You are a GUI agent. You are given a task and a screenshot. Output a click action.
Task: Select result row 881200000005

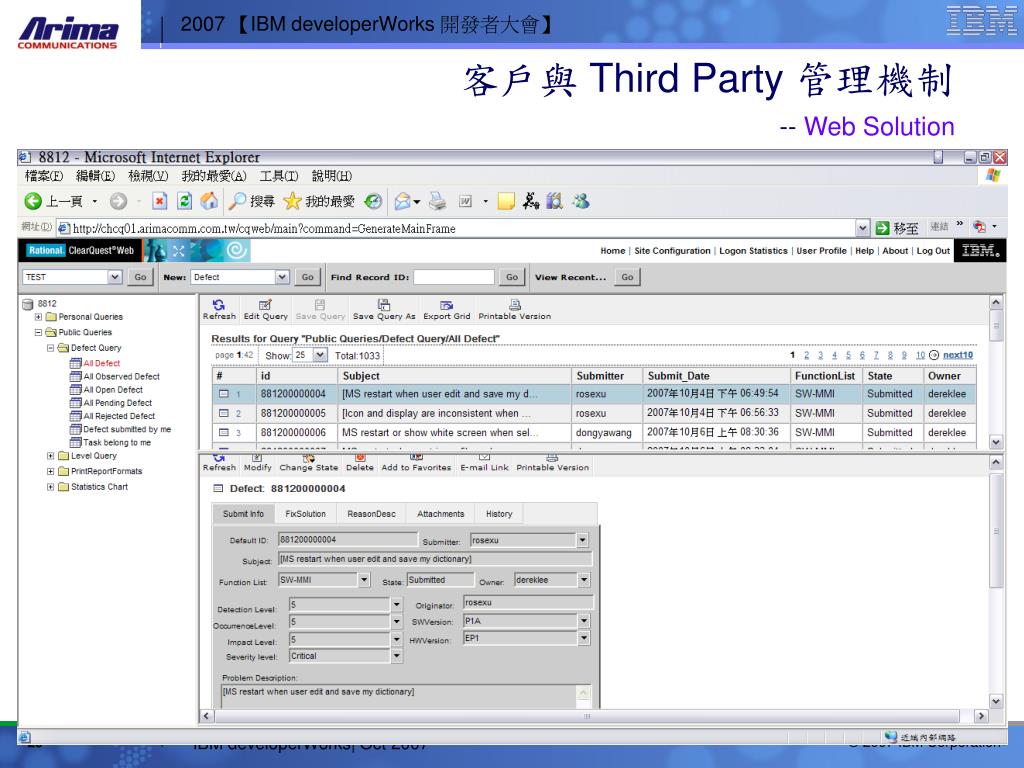click(594, 413)
